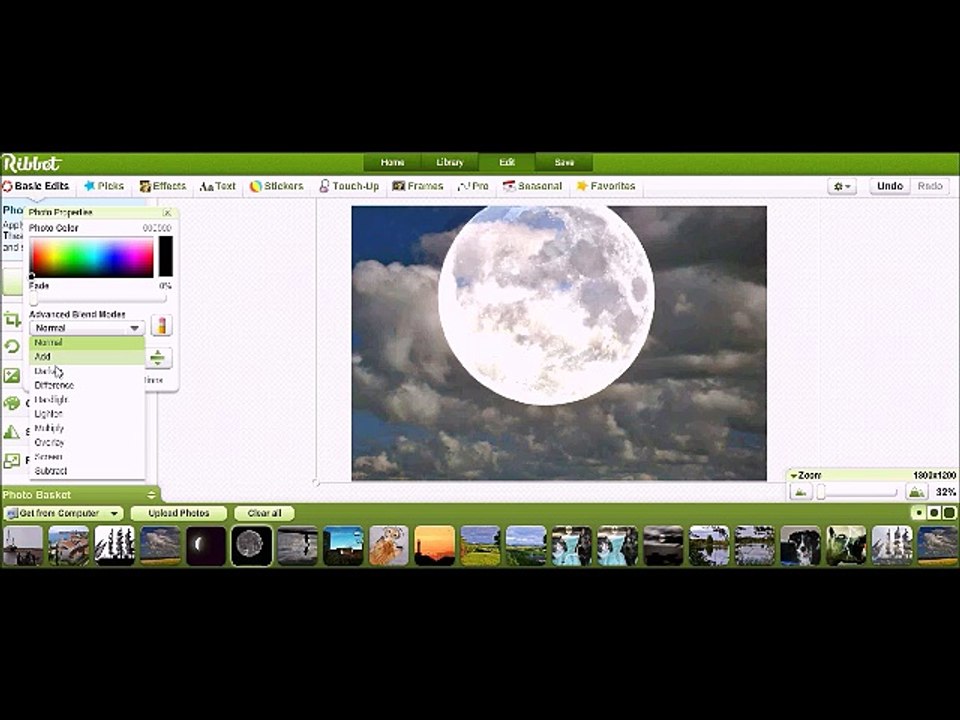Click the black current color swatch
960x720 pixels.
[165, 256]
